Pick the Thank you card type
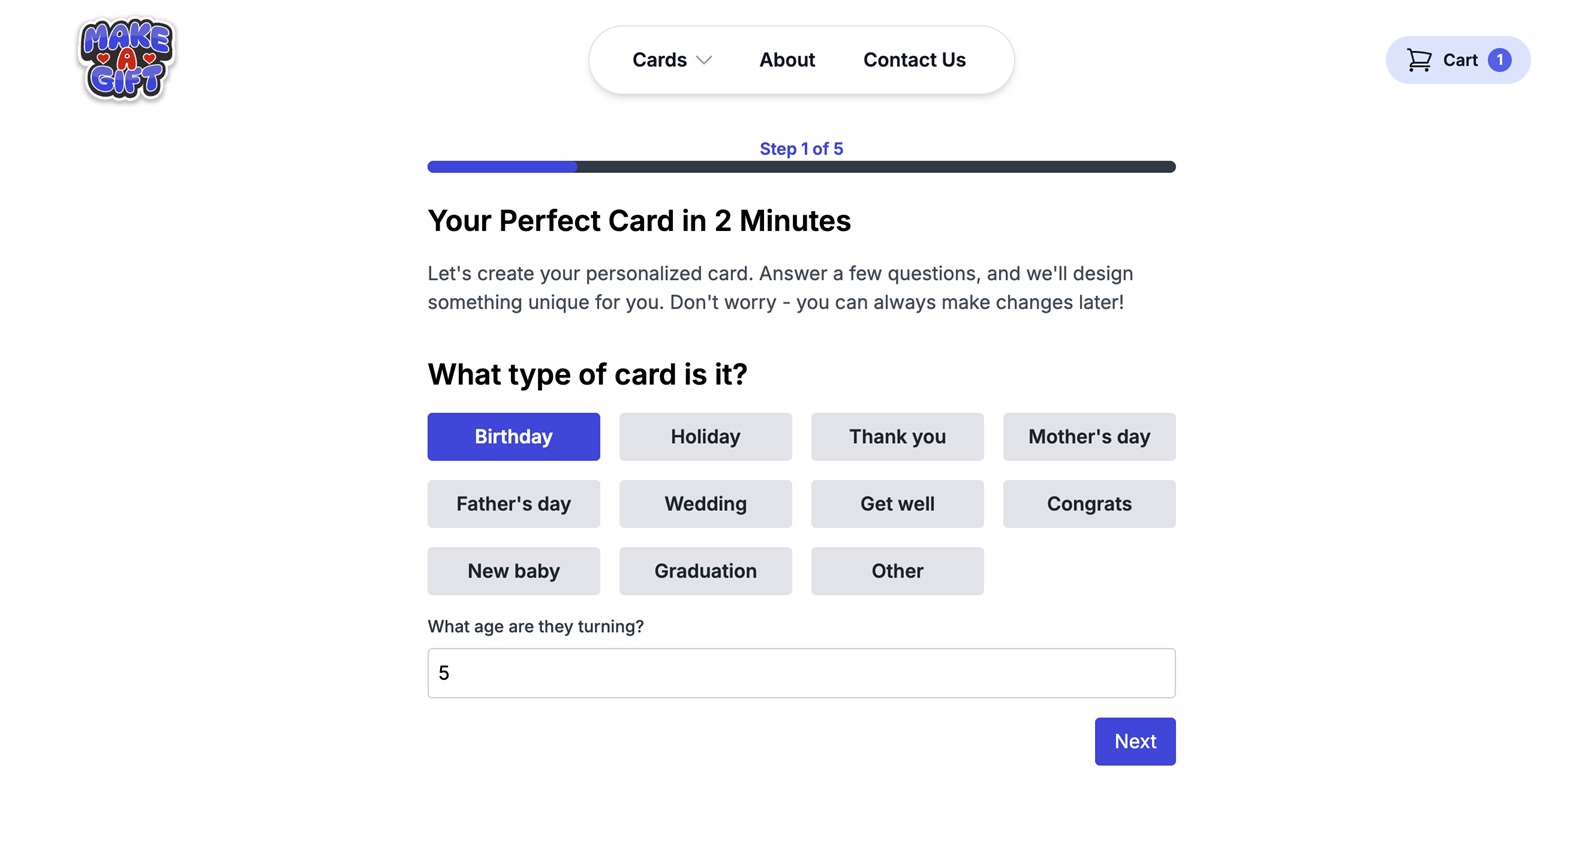Image resolution: width=1594 pixels, height=852 pixels. point(897,437)
